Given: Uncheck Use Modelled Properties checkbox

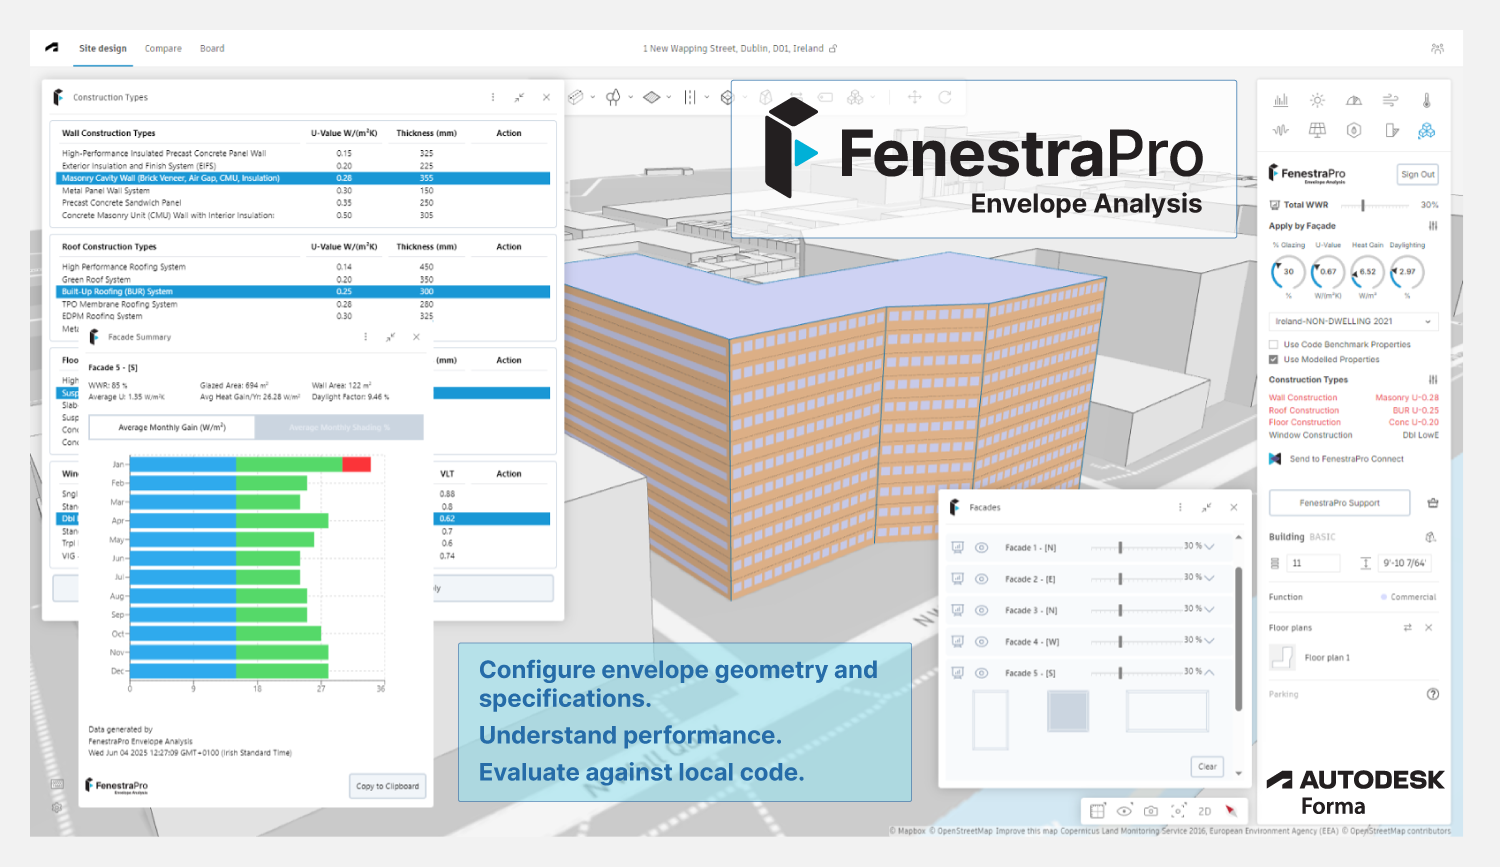Looking at the screenshot, I should tap(1274, 359).
